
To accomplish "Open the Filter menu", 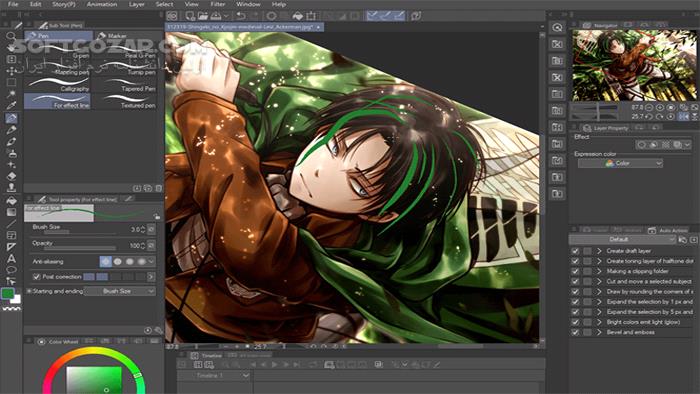I will pos(217,4).
